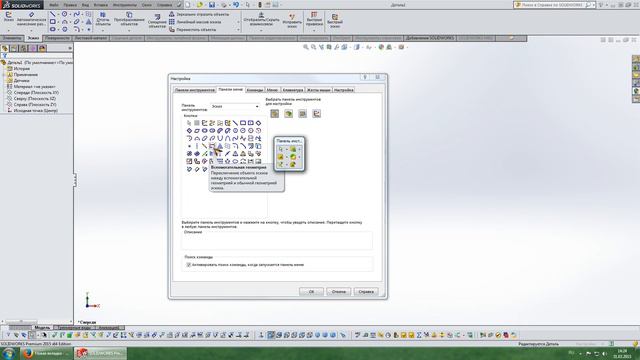640x360 pixels.
Task: Open the ConfigurationManager tab icon
Action: coord(23,48)
